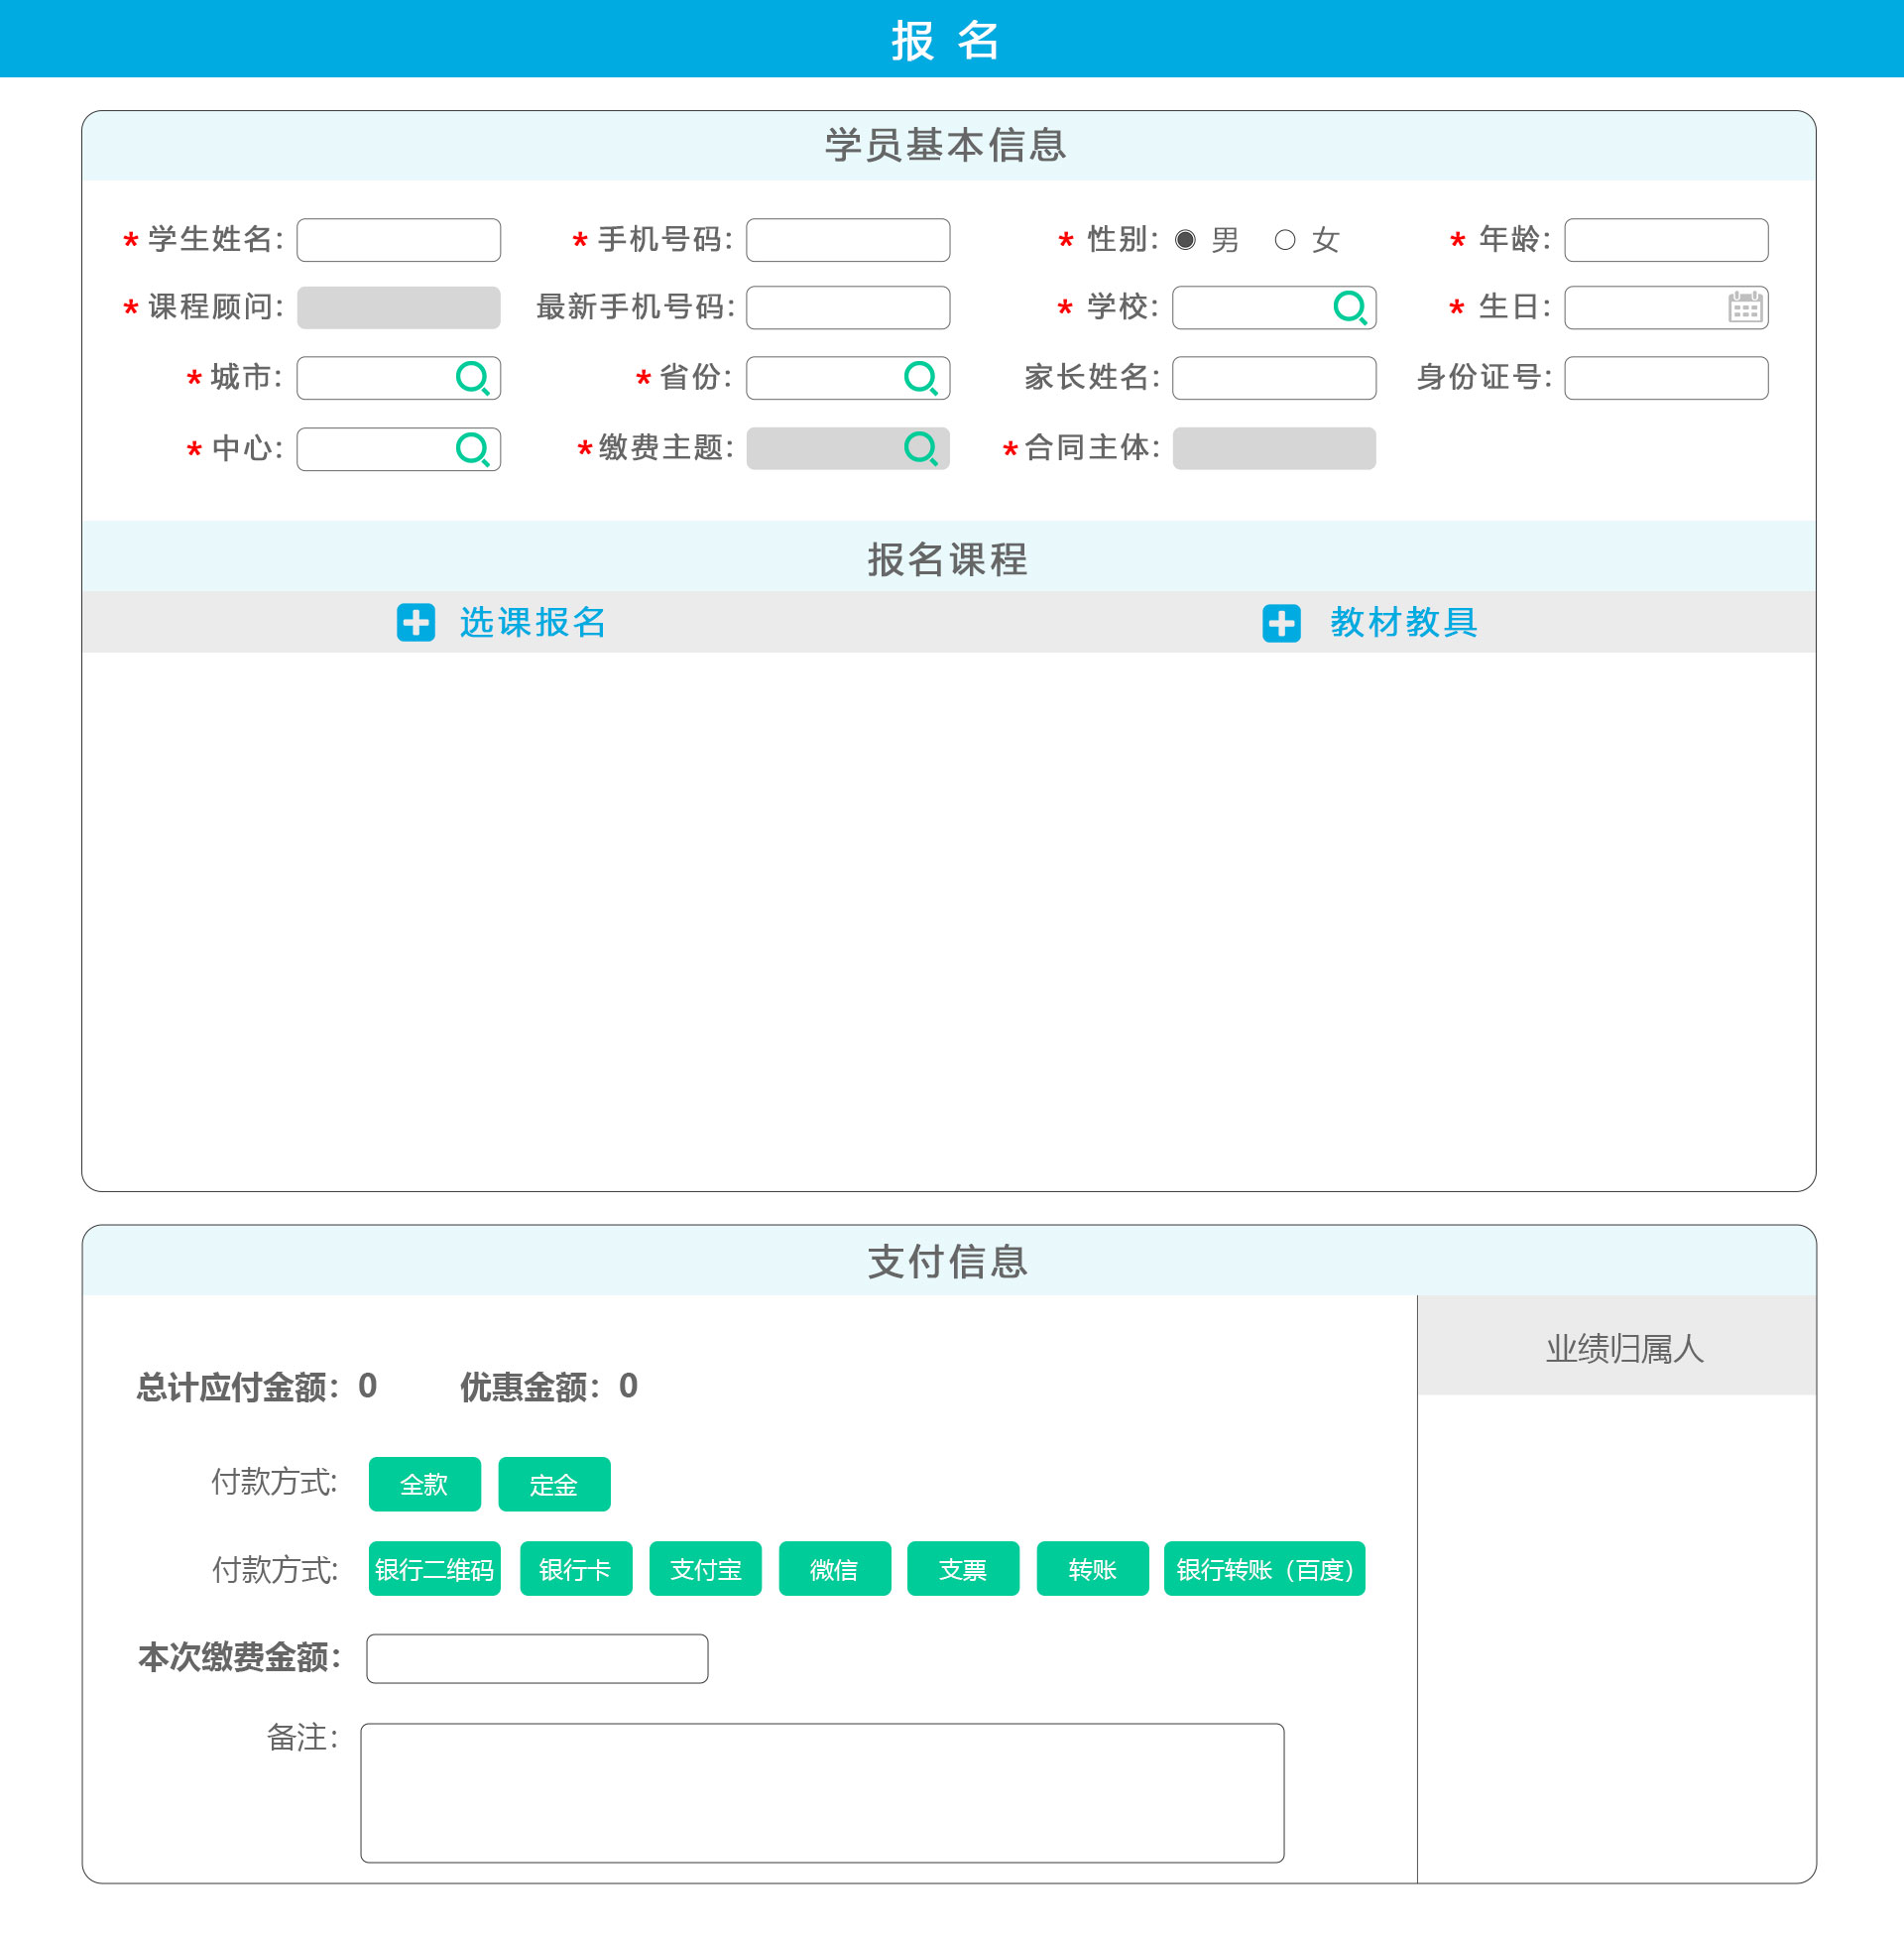This screenshot has height=1935, width=1904.
Task: Choose the 全款 payment option
Action: (424, 1484)
